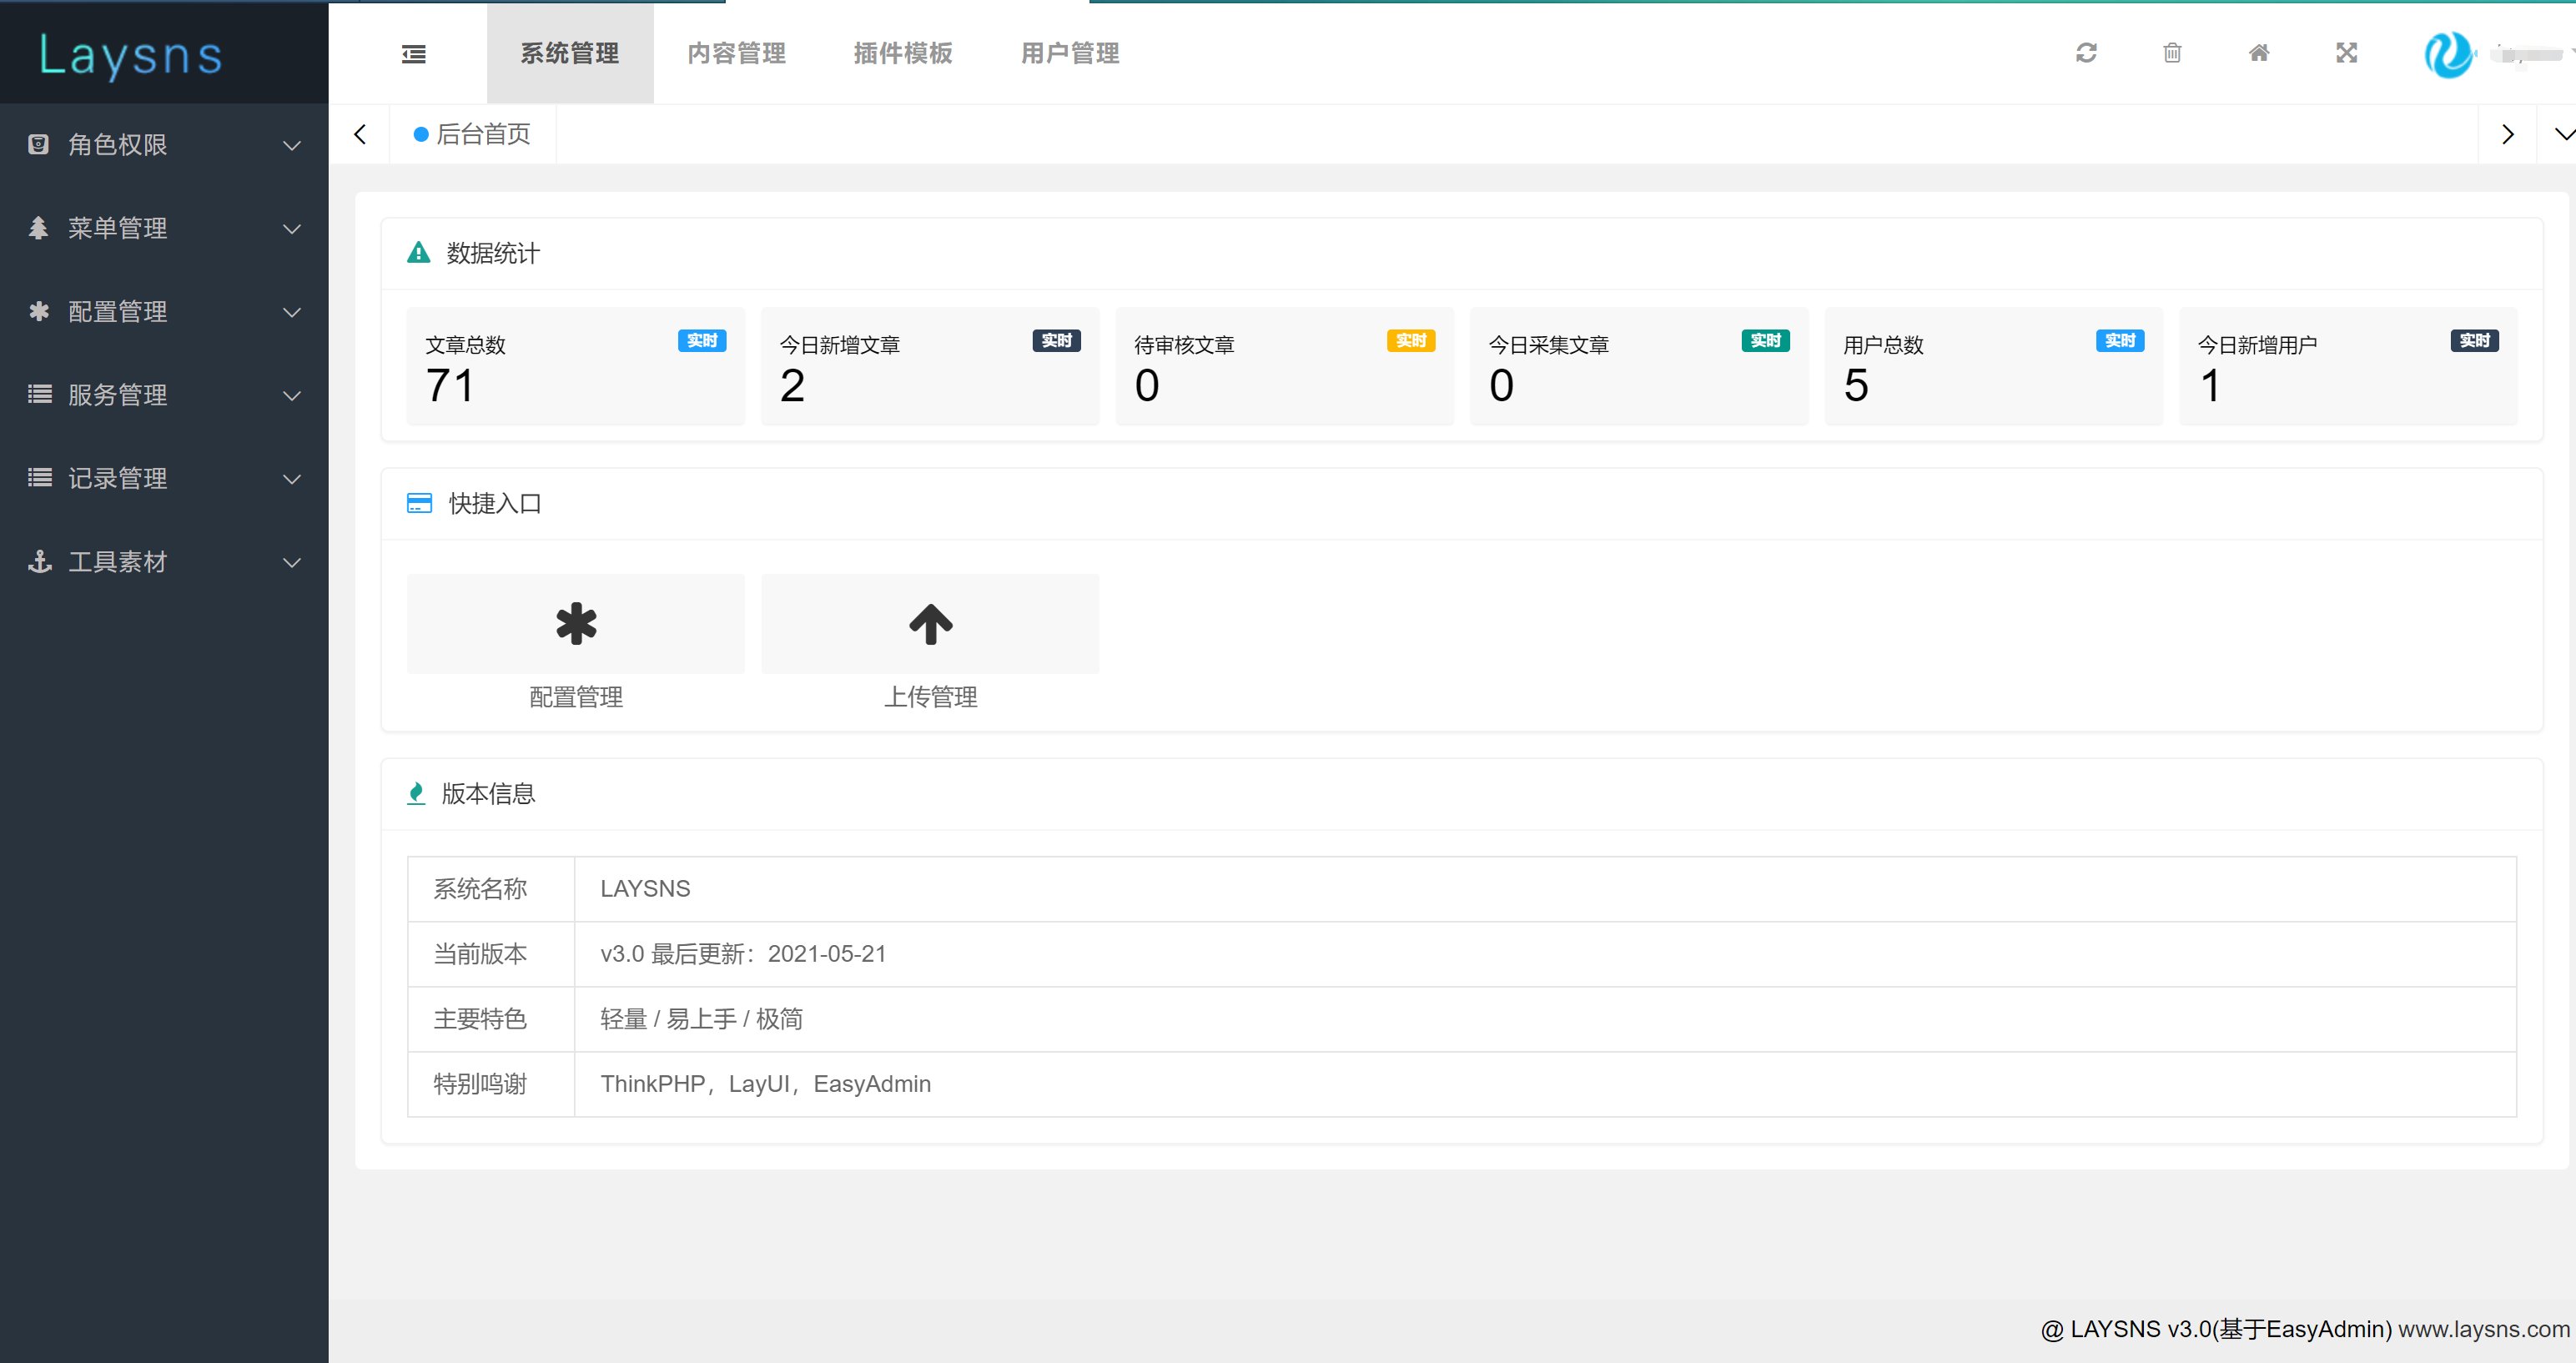Click the Laysns logo
Image resolution: width=2576 pixels, height=1363 pixels.
(x=131, y=55)
